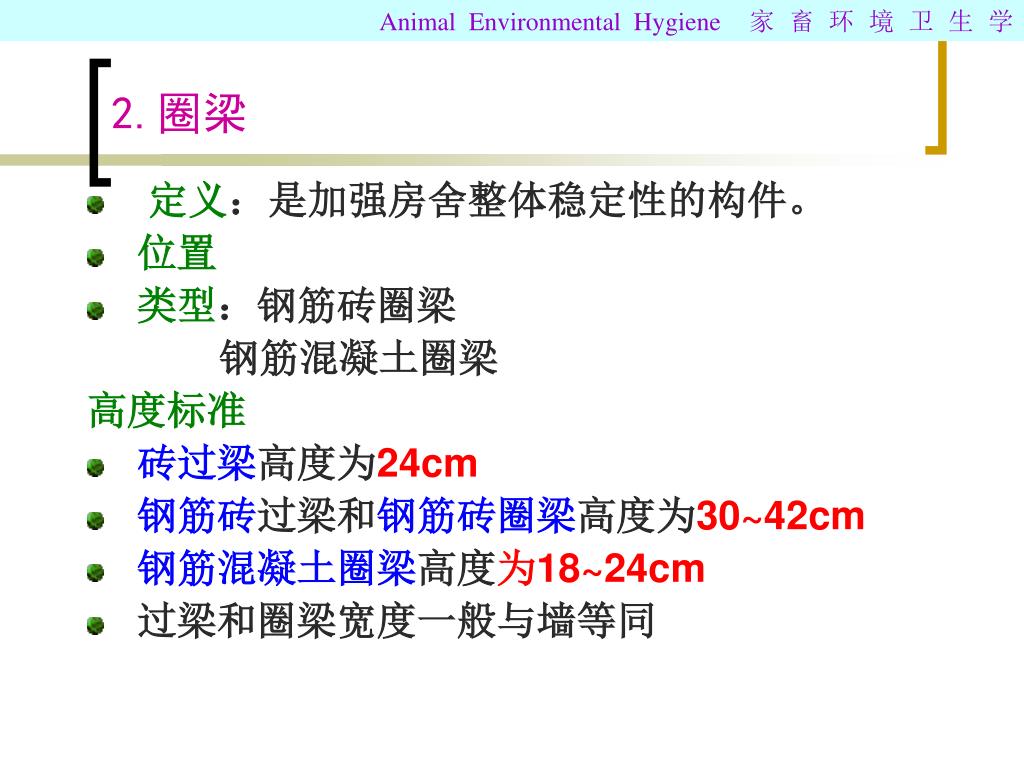Click the green bullet beside '过梁和圈梁宽度' line
The image size is (1024, 768).
tap(96, 626)
